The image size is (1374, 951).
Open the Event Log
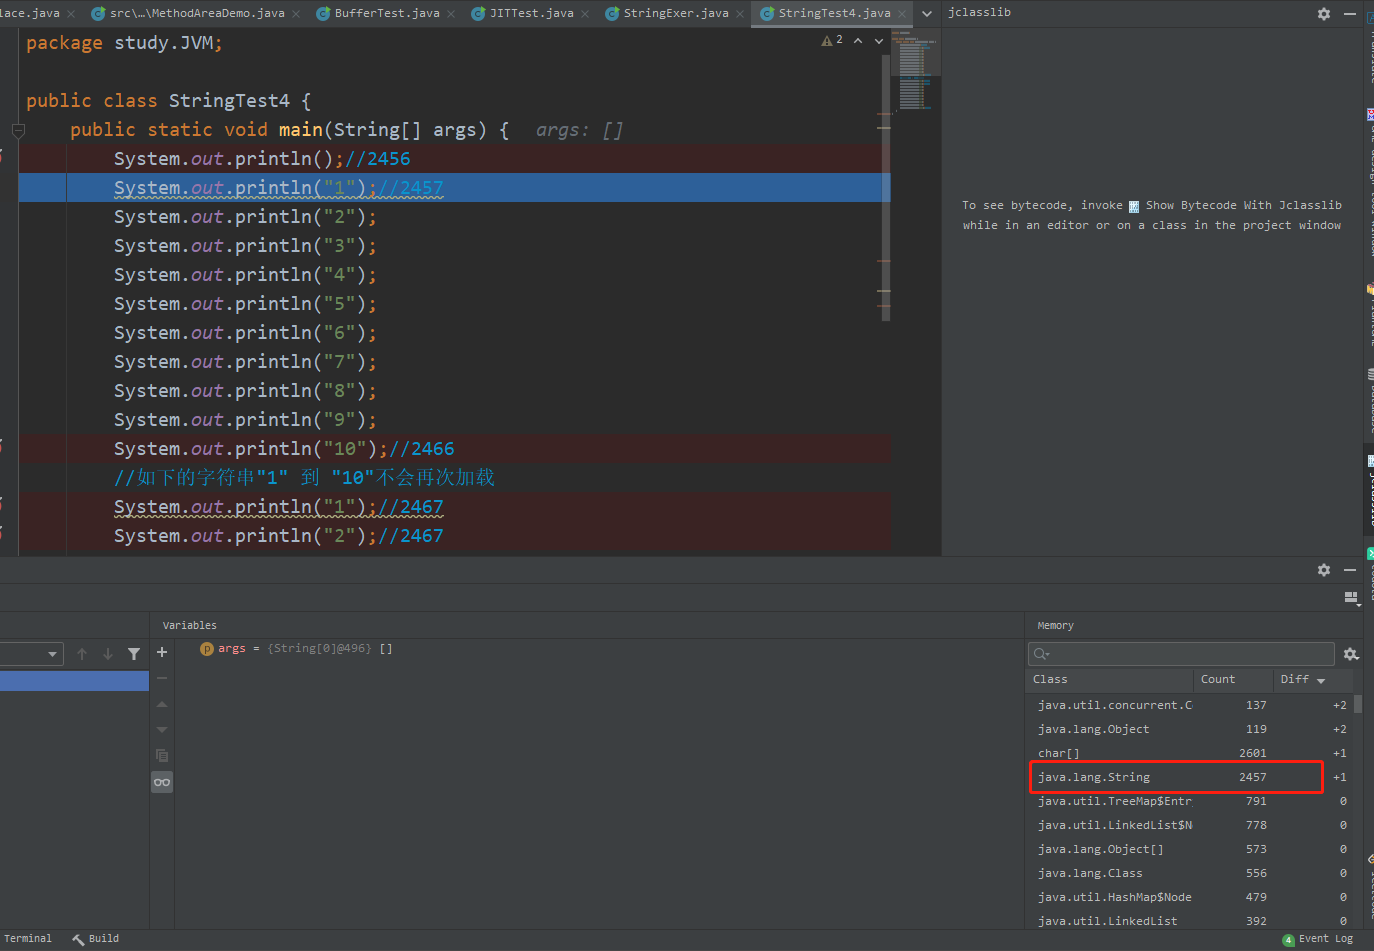(1318, 939)
